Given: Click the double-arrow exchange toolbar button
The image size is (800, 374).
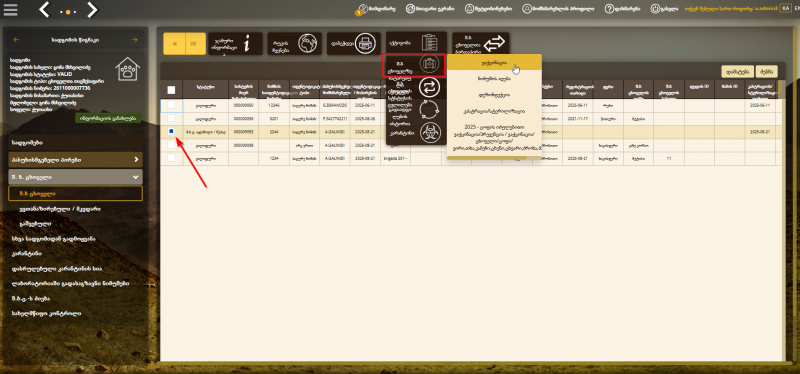Looking at the screenshot, I should [x=480, y=44].
